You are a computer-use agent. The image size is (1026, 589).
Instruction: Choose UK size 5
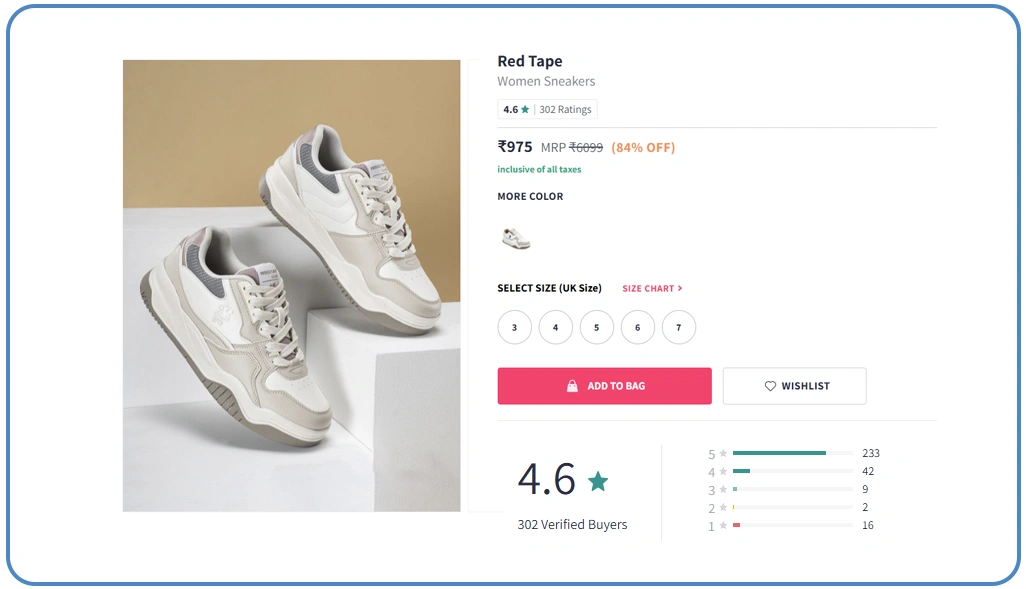pos(597,327)
